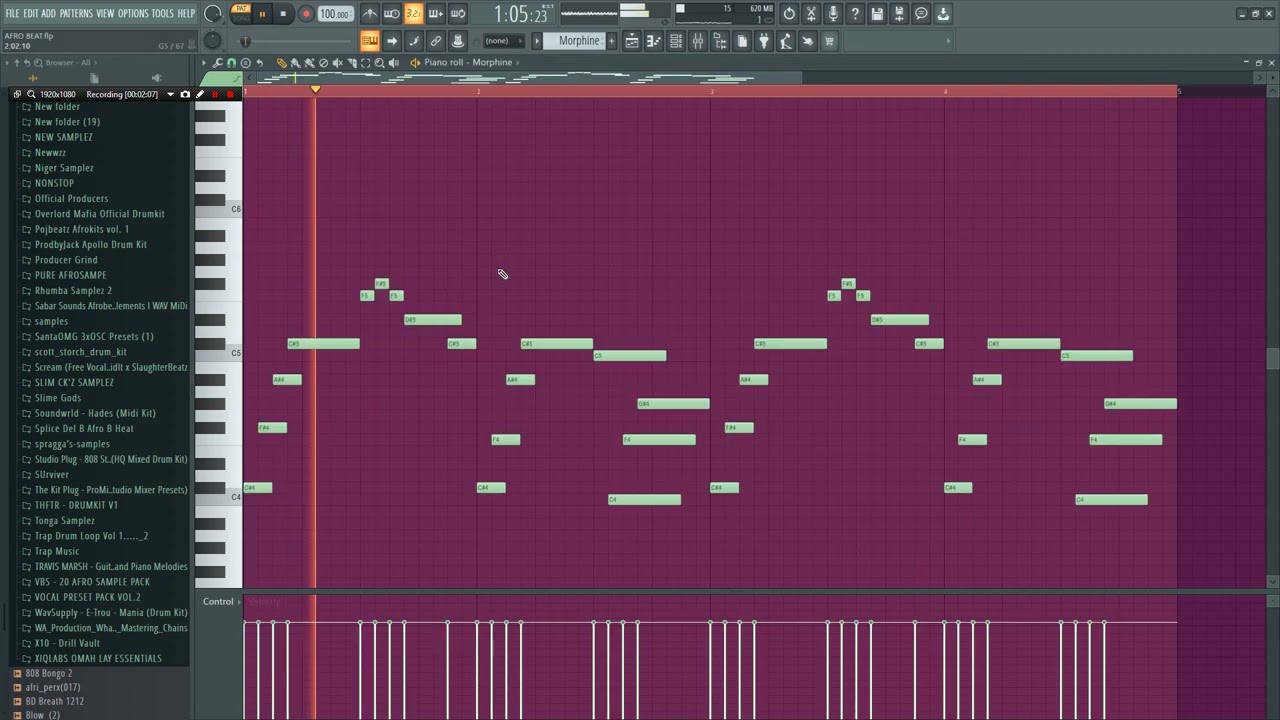The image size is (1280, 720).
Task: Select the piano roll zoom tool
Action: point(379,63)
